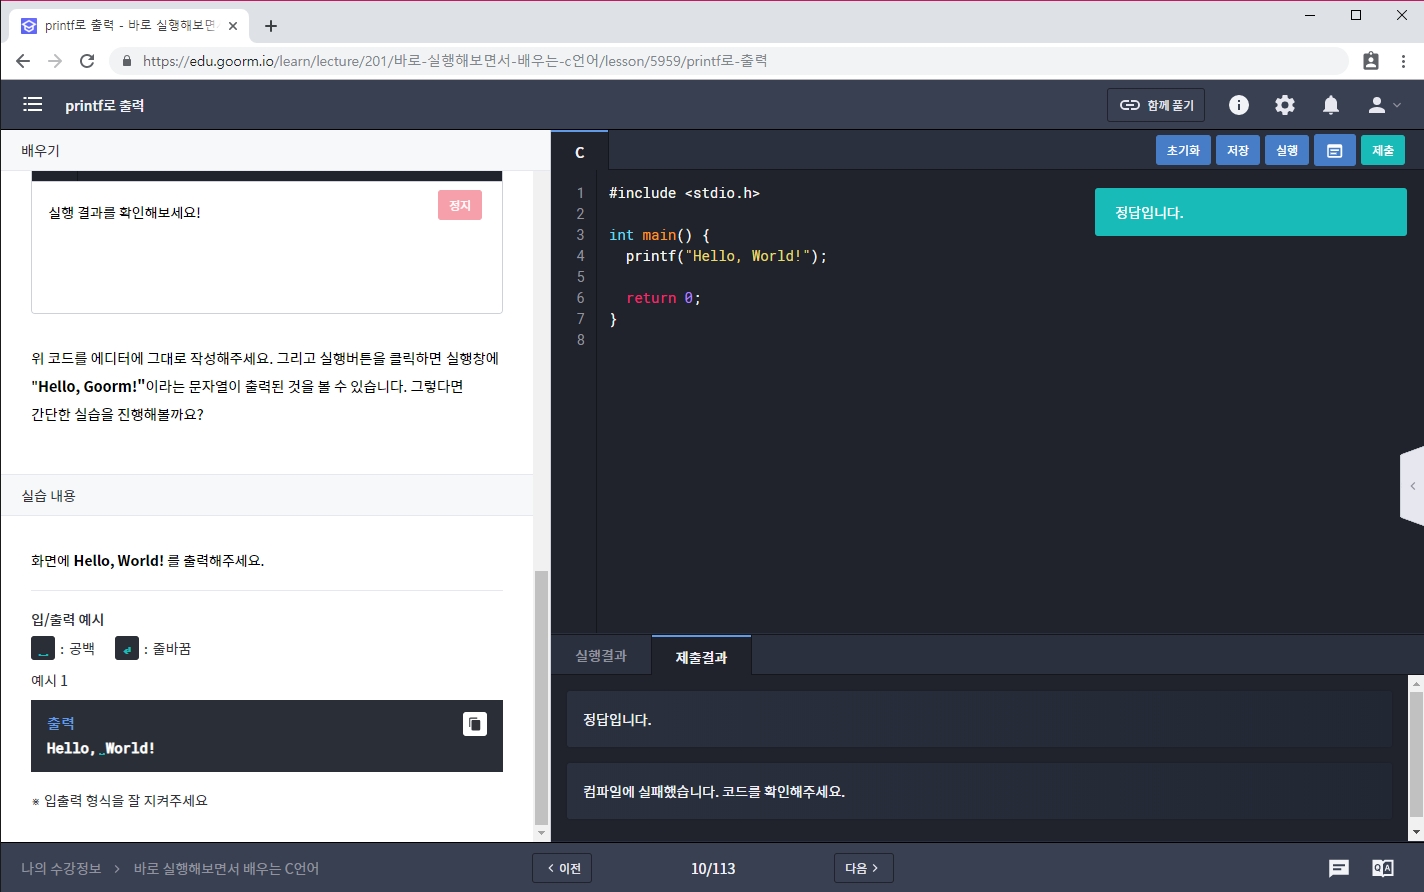Select the 제출결과 tab
1424x892 pixels.
(x=701, y=657)
